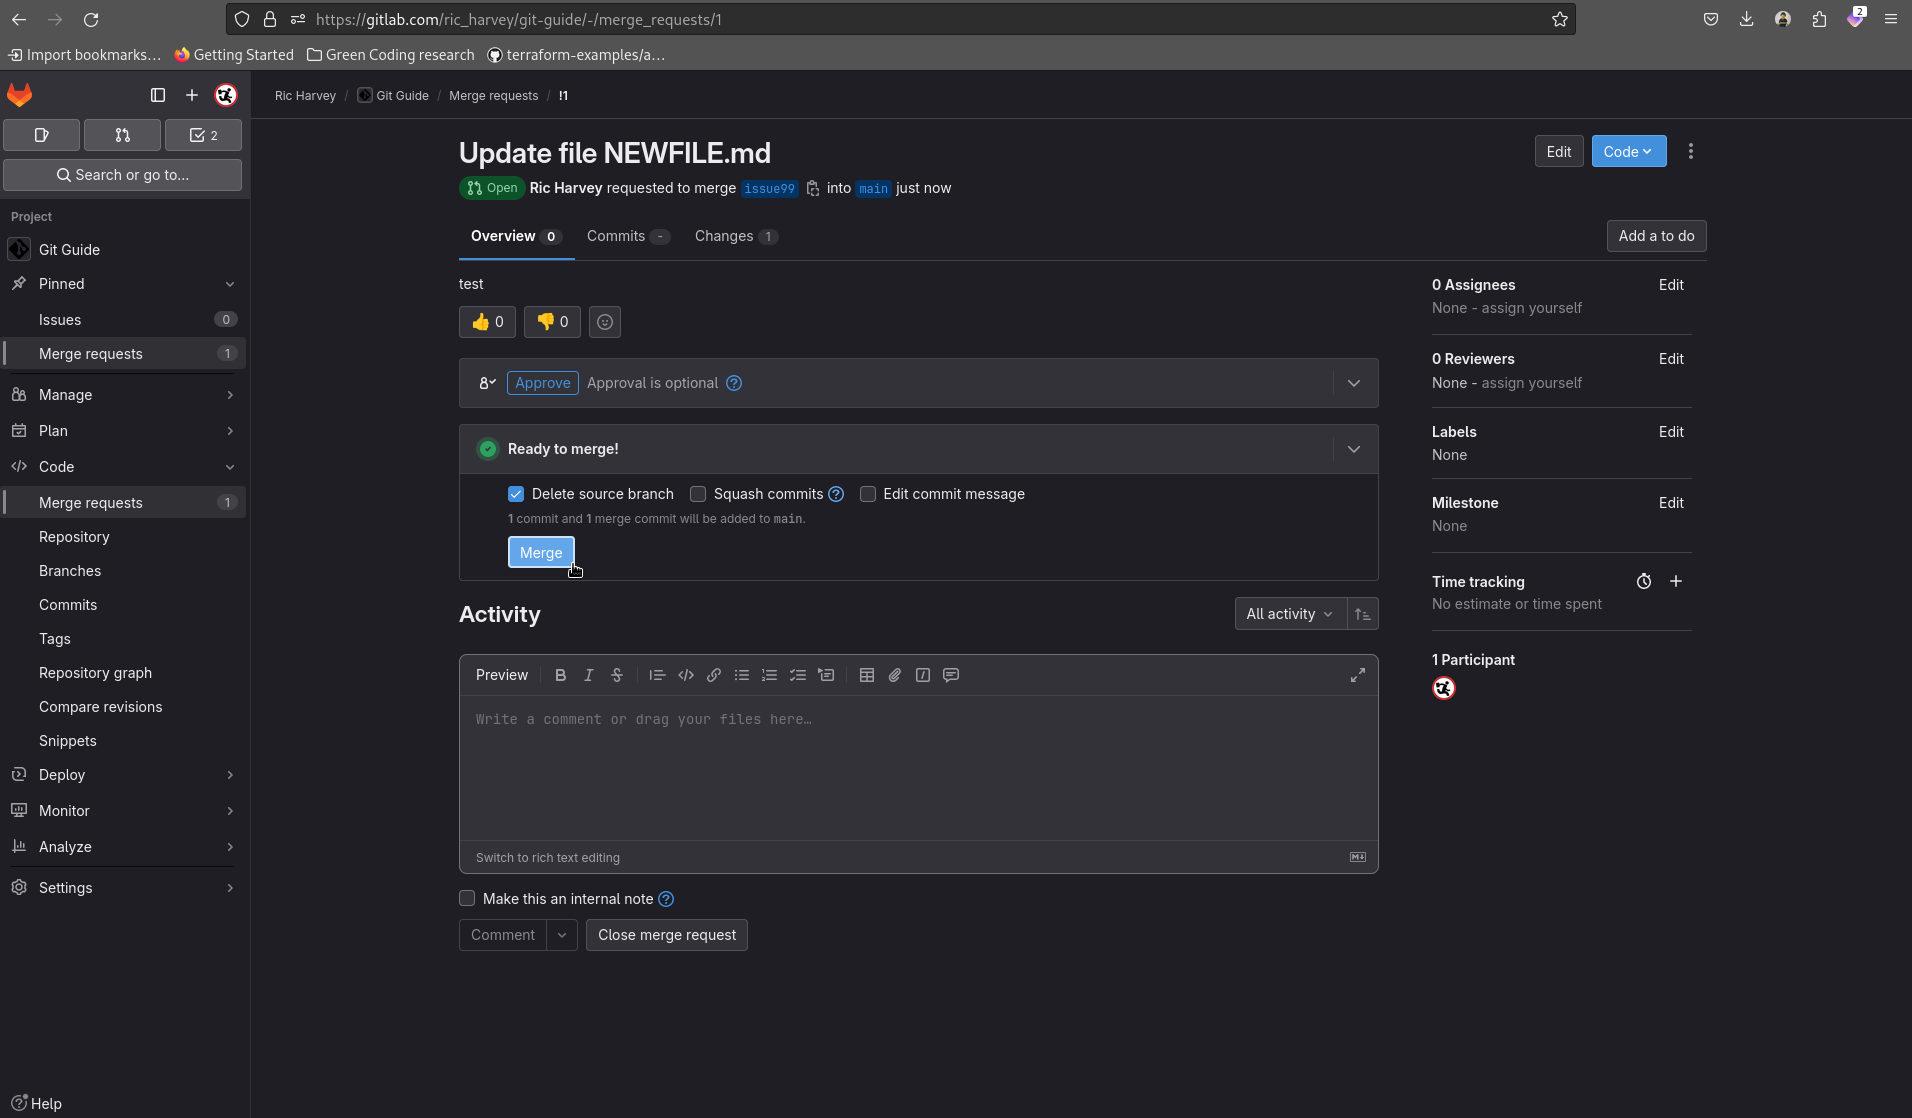Check Make this an internal note
Image resolution: width=1912 pixels, height=1118 pixels.
(467, 898)
